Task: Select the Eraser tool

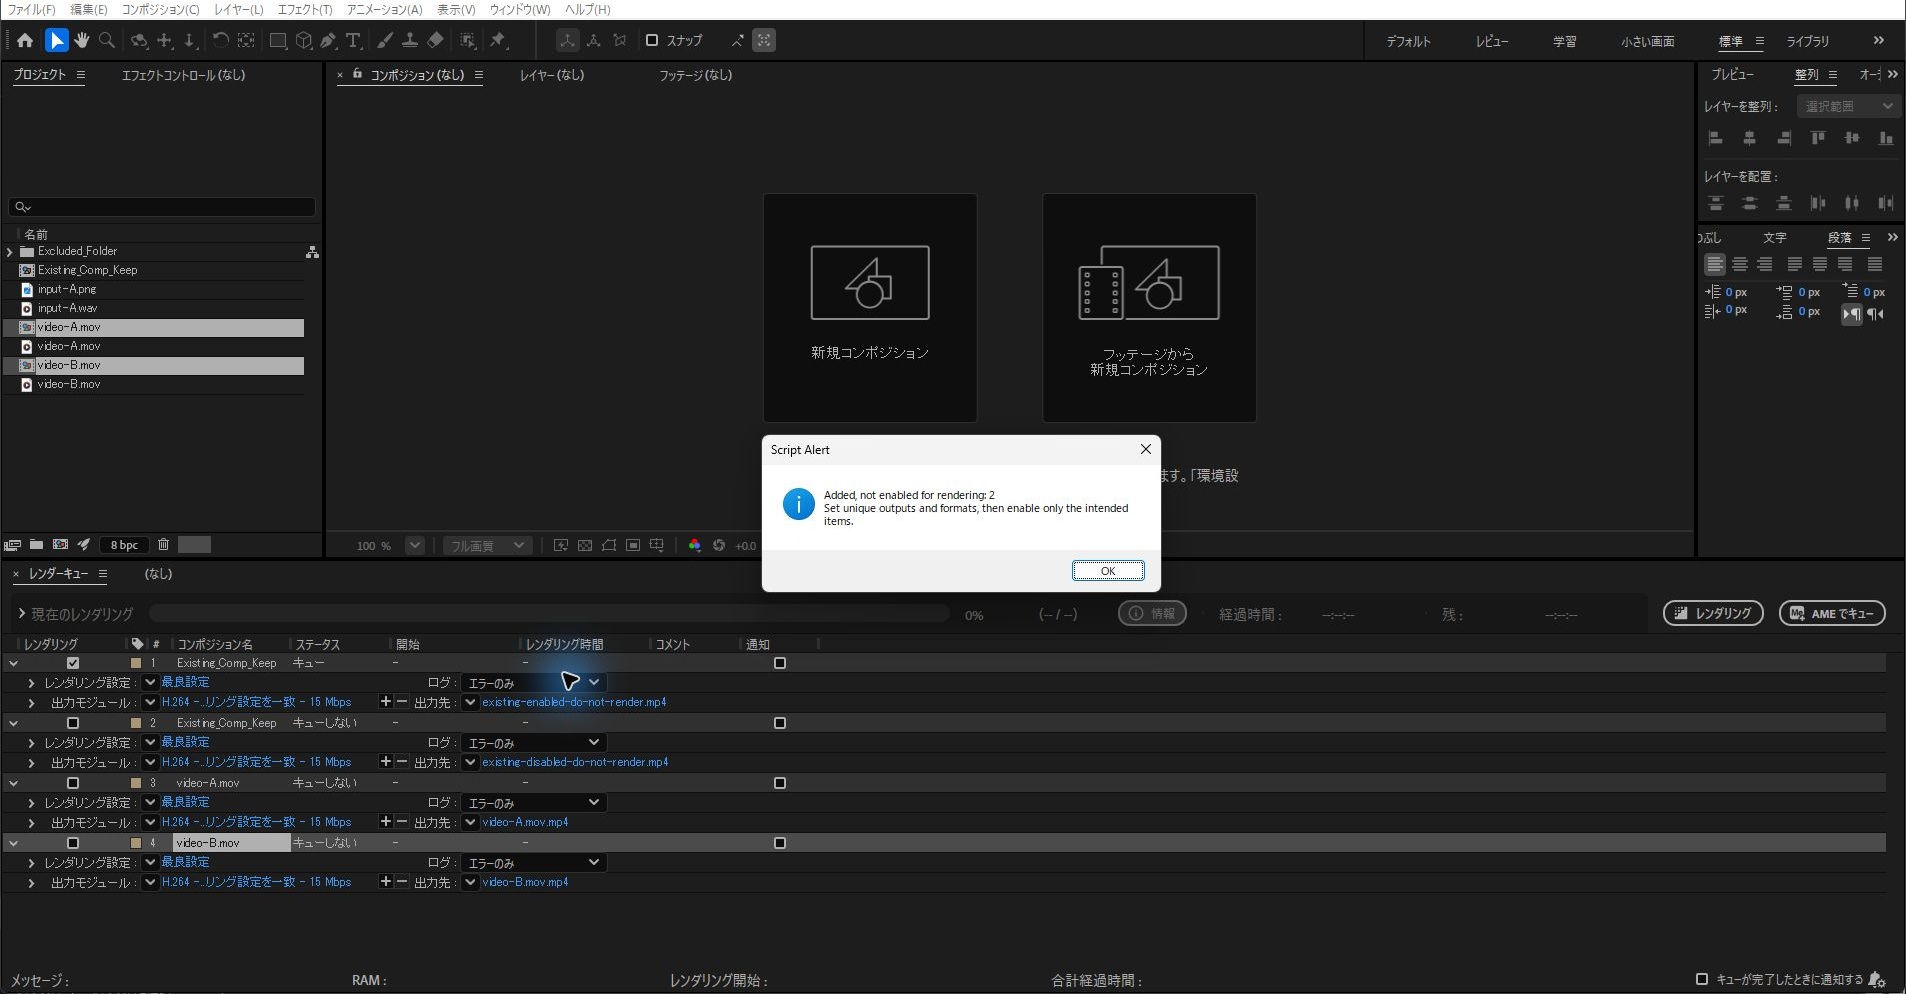Action: point(435,41)
